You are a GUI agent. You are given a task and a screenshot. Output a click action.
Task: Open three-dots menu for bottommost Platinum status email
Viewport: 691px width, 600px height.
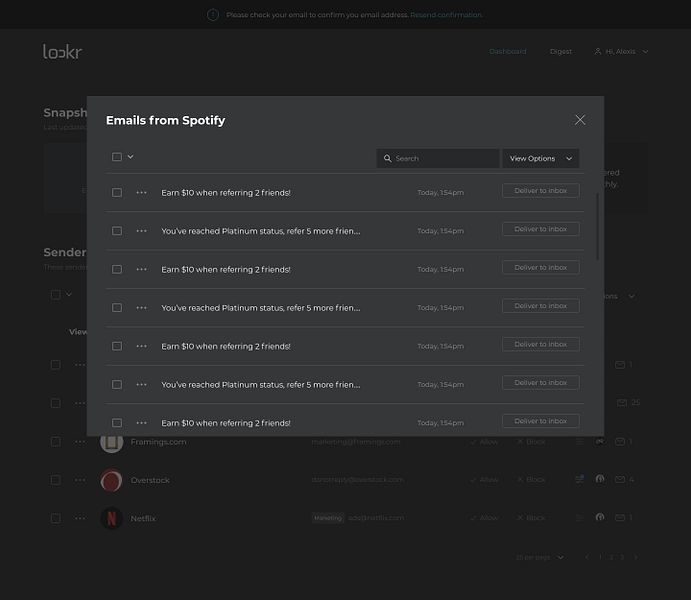(x=141, y=385)
